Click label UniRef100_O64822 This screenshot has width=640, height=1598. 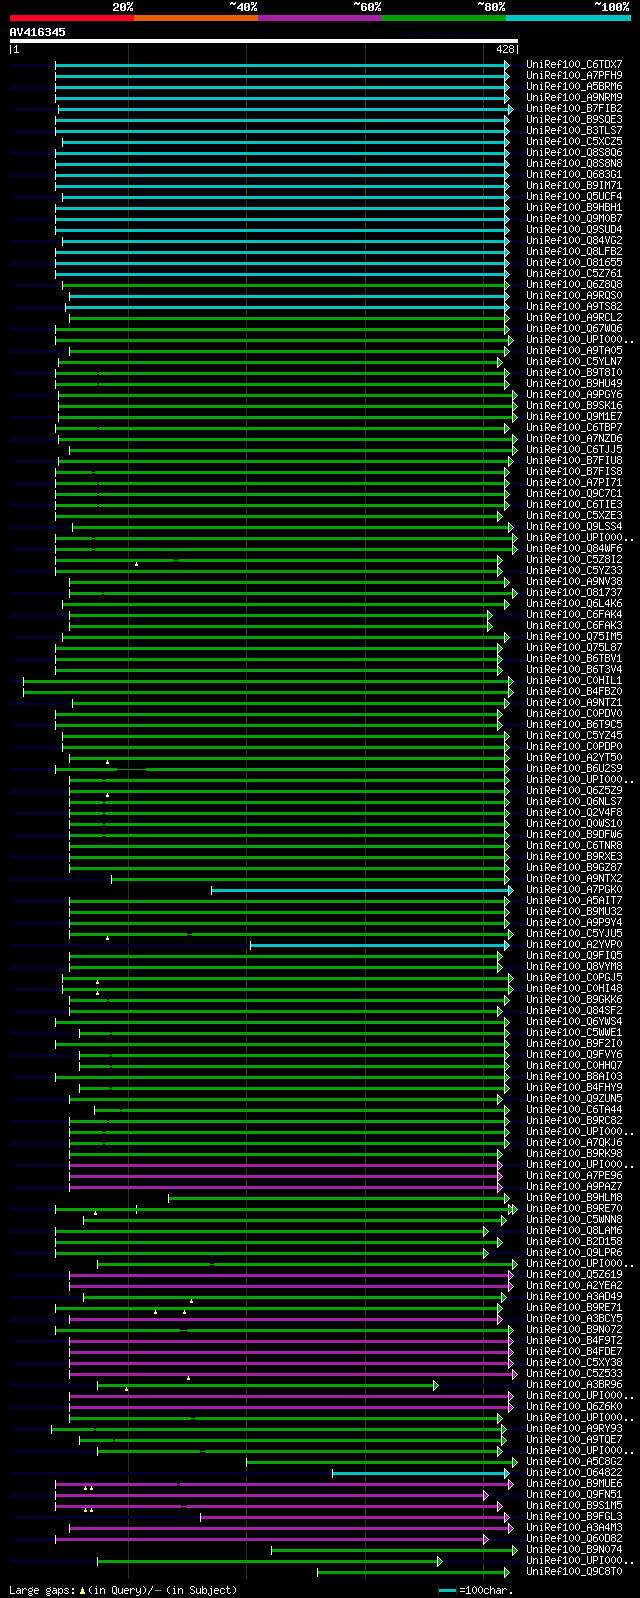[x=574, y=1473]
